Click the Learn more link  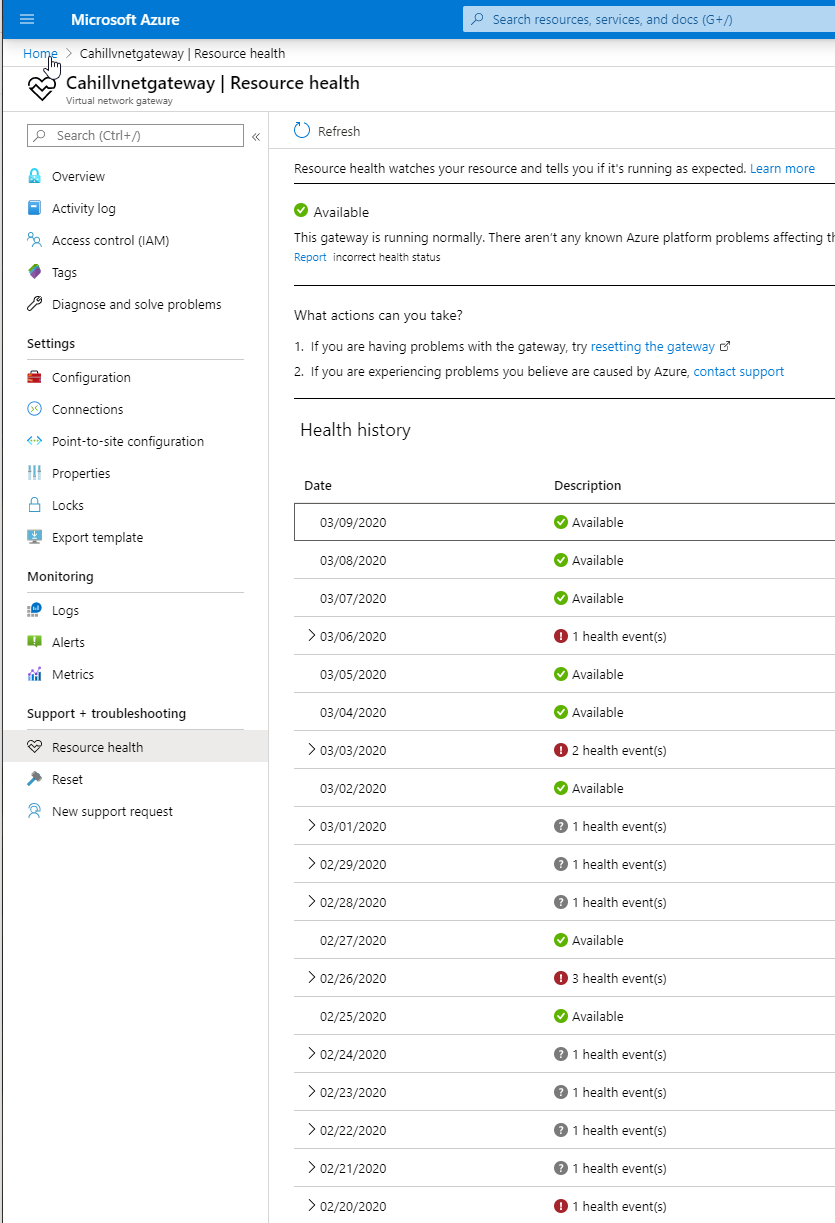click(x=782, y=169)
